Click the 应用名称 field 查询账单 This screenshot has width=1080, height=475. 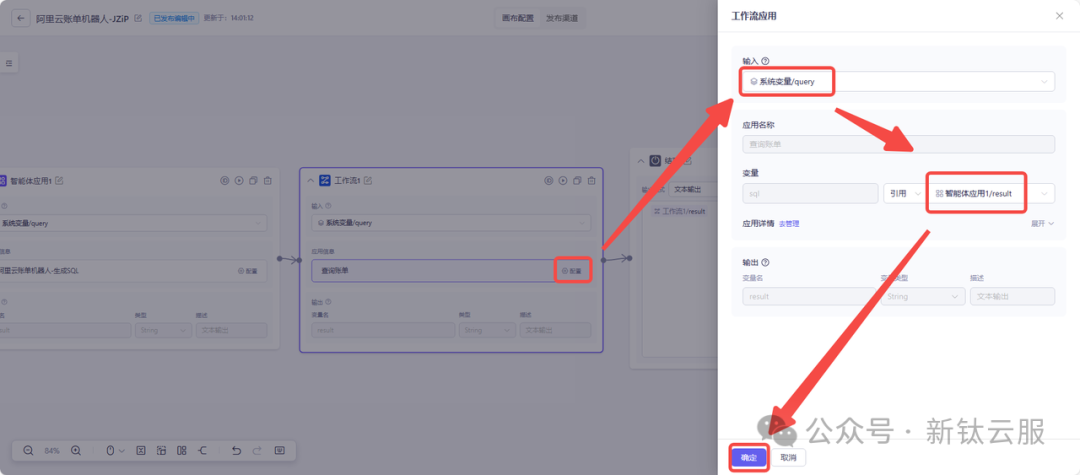click(x=898, y=145)
